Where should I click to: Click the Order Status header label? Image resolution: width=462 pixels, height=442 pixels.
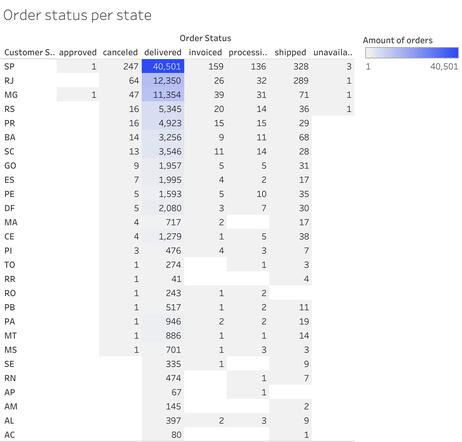(x=205, y=38)
